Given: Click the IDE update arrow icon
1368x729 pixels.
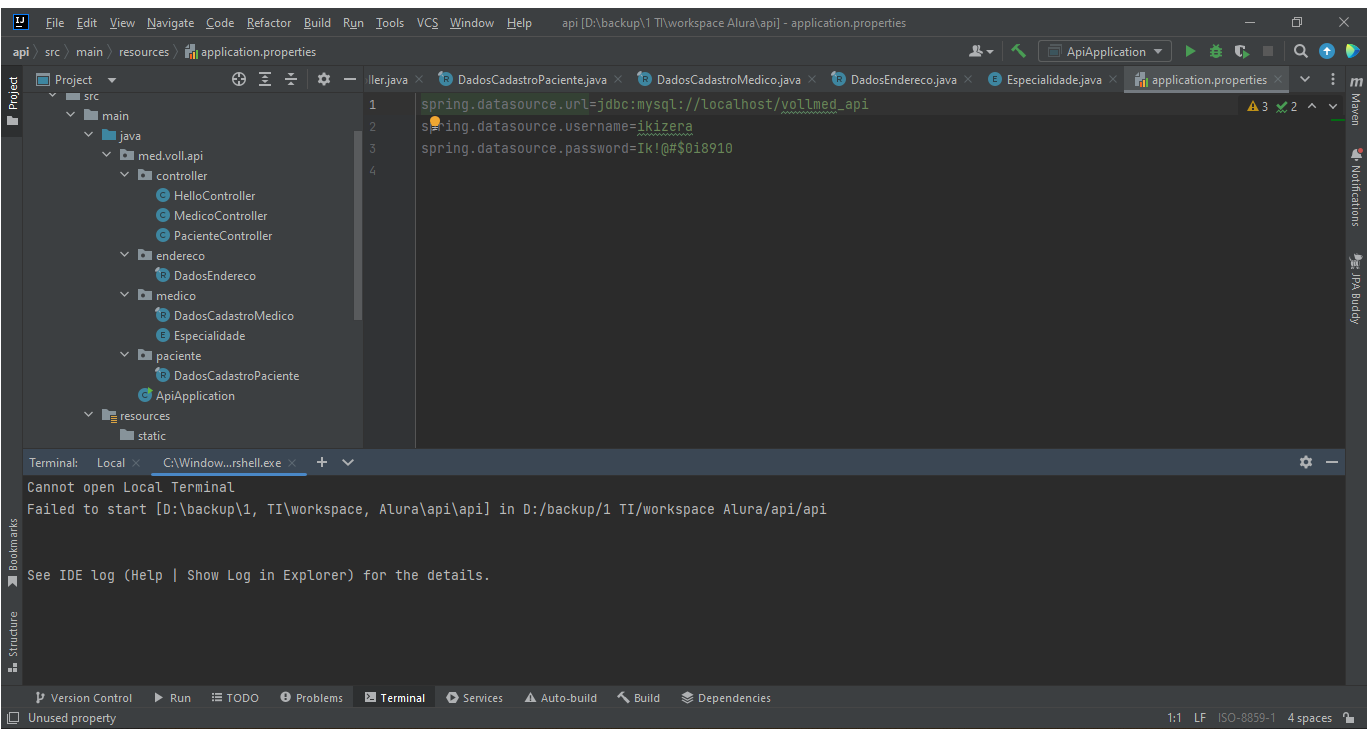Looking at the screenshot, I should click(1326, 51).
